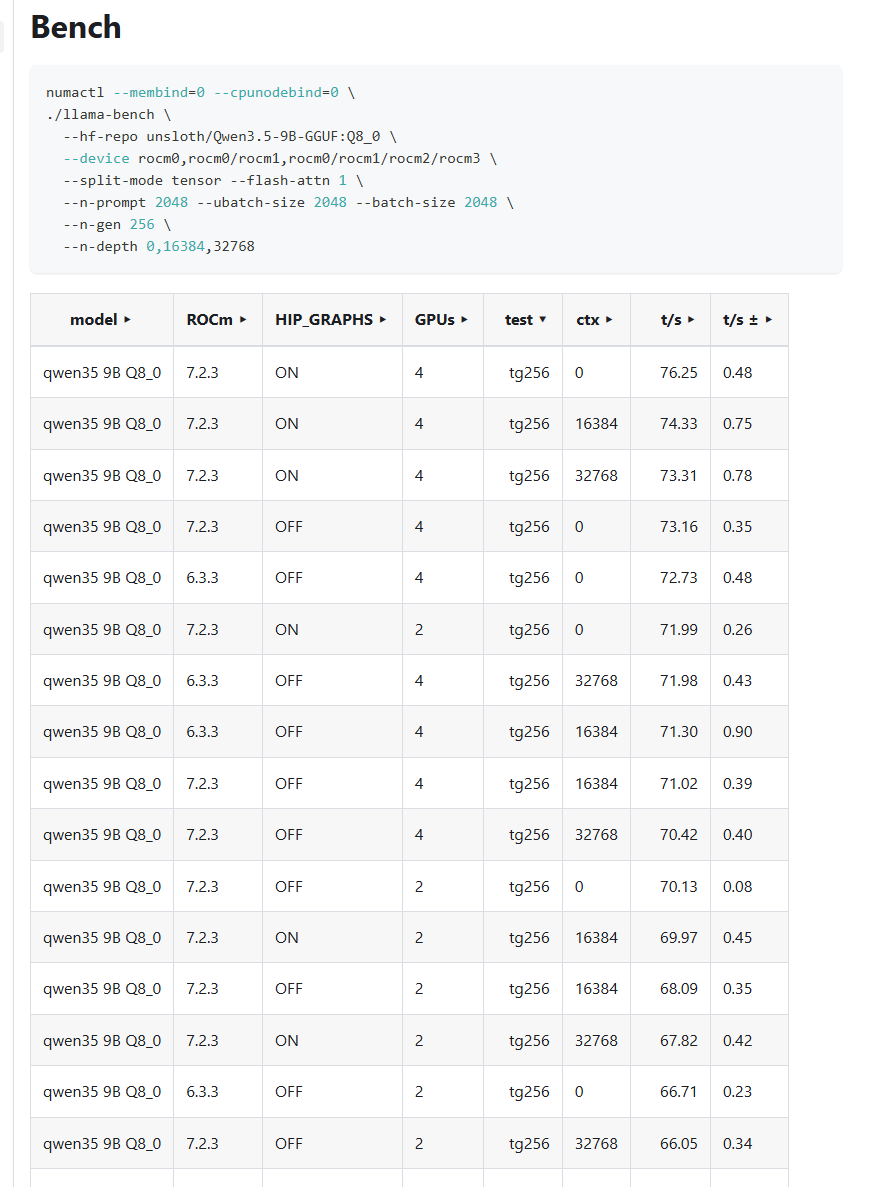
Task: Click the Bench heading
Action: pyautogui.click(x=76, y=27)
